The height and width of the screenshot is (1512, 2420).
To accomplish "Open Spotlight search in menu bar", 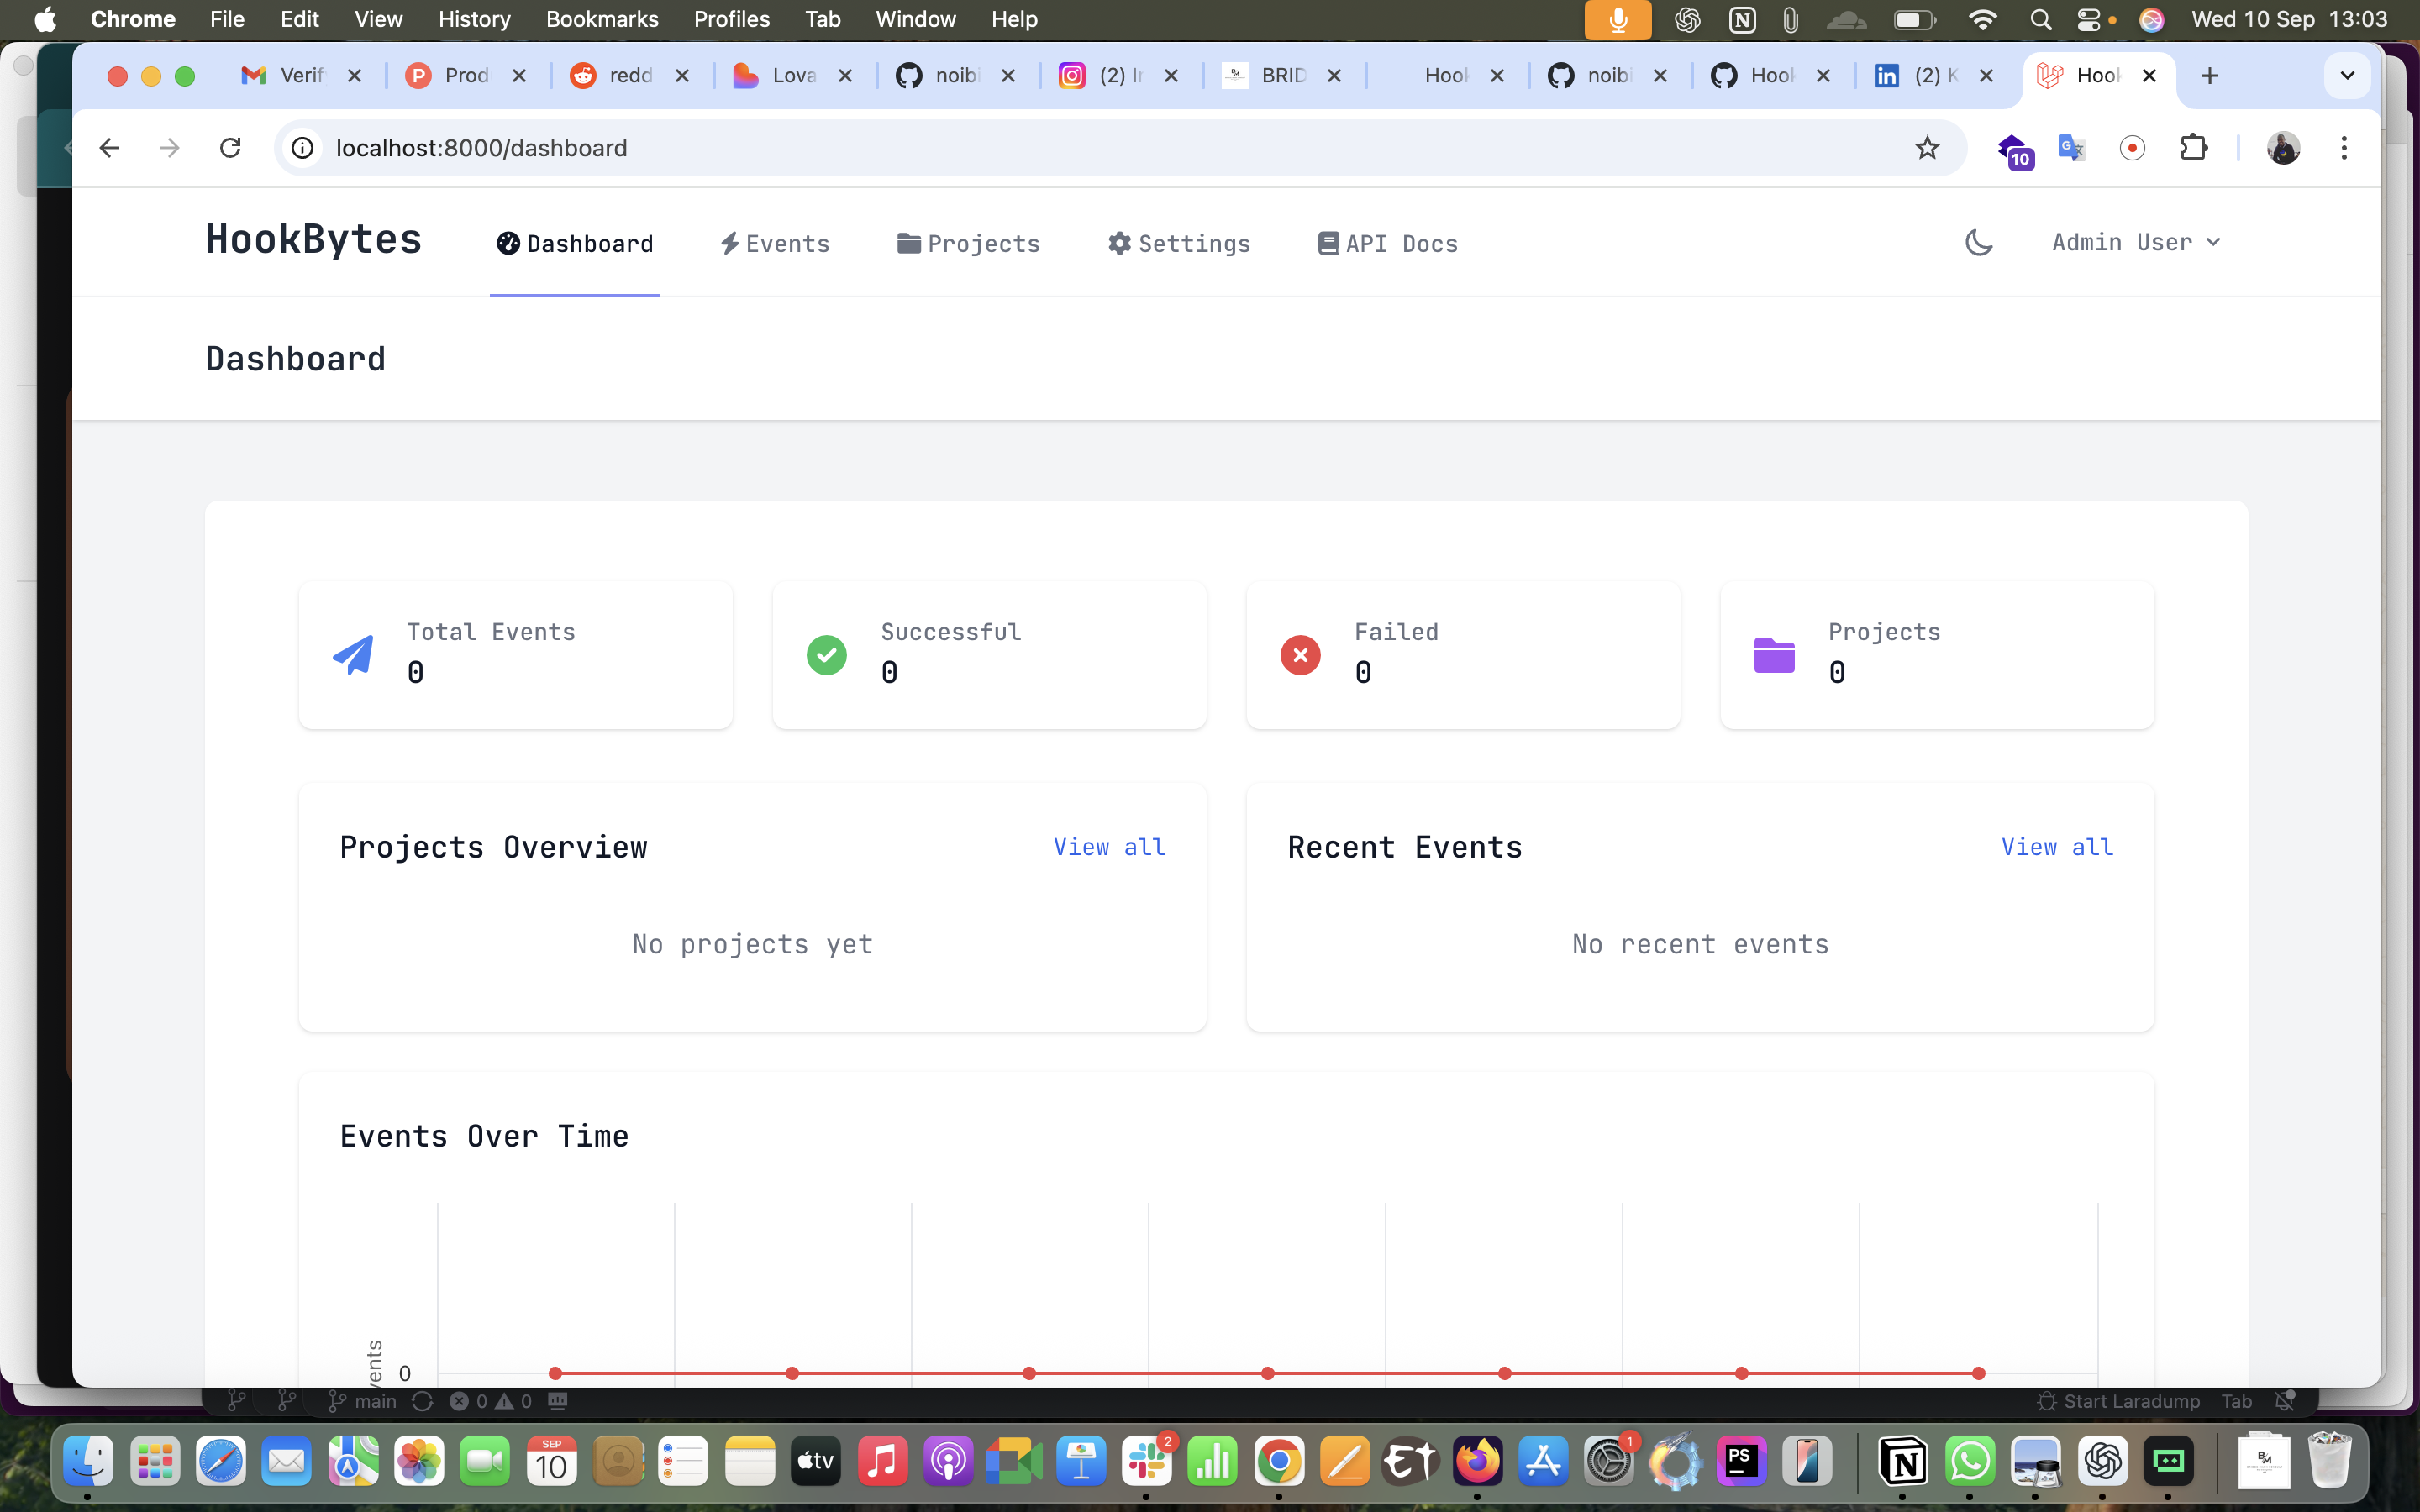I will point(2040,19).
